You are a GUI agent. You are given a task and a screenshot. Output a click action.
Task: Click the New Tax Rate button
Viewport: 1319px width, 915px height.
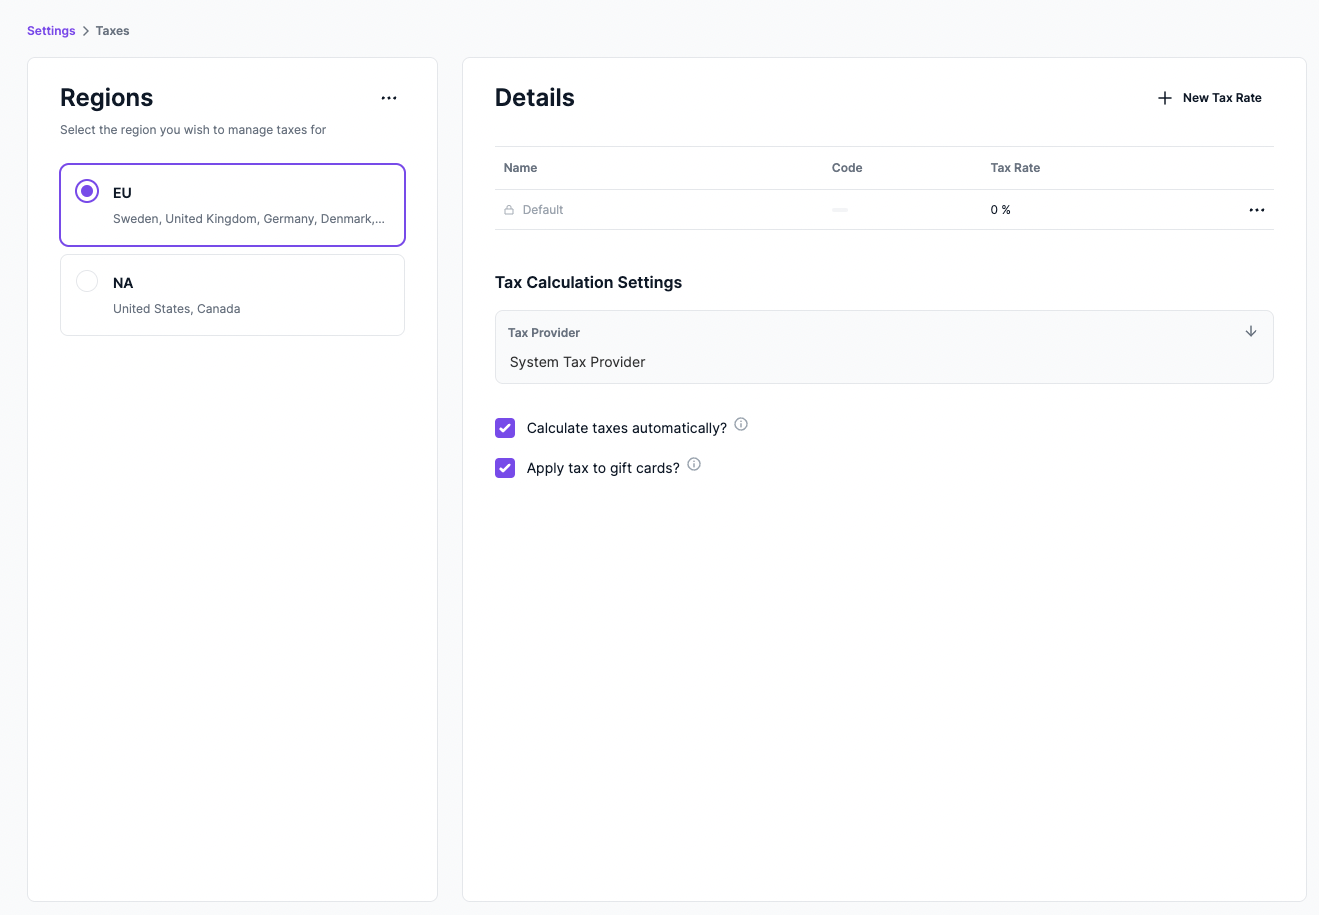click(1209, 97)
